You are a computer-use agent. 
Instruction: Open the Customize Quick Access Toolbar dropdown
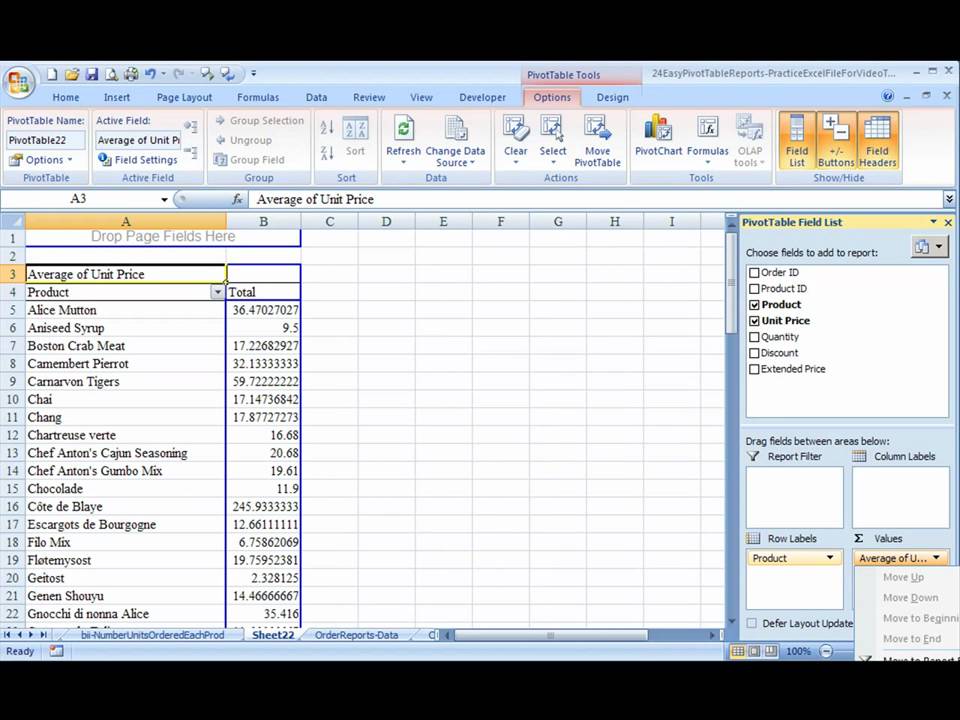pos(253,74)
